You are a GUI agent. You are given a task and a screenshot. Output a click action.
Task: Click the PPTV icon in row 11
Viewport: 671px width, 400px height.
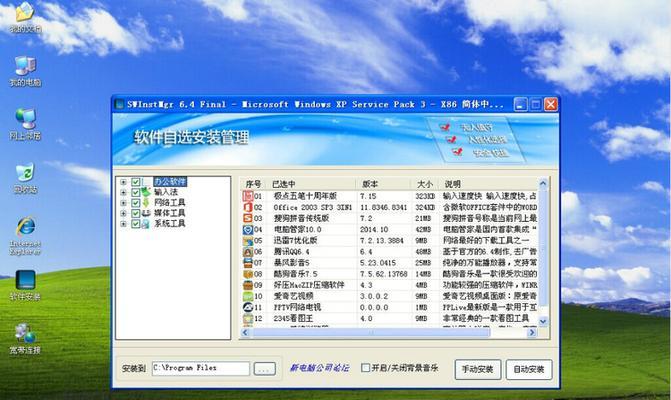click(248, 307)
